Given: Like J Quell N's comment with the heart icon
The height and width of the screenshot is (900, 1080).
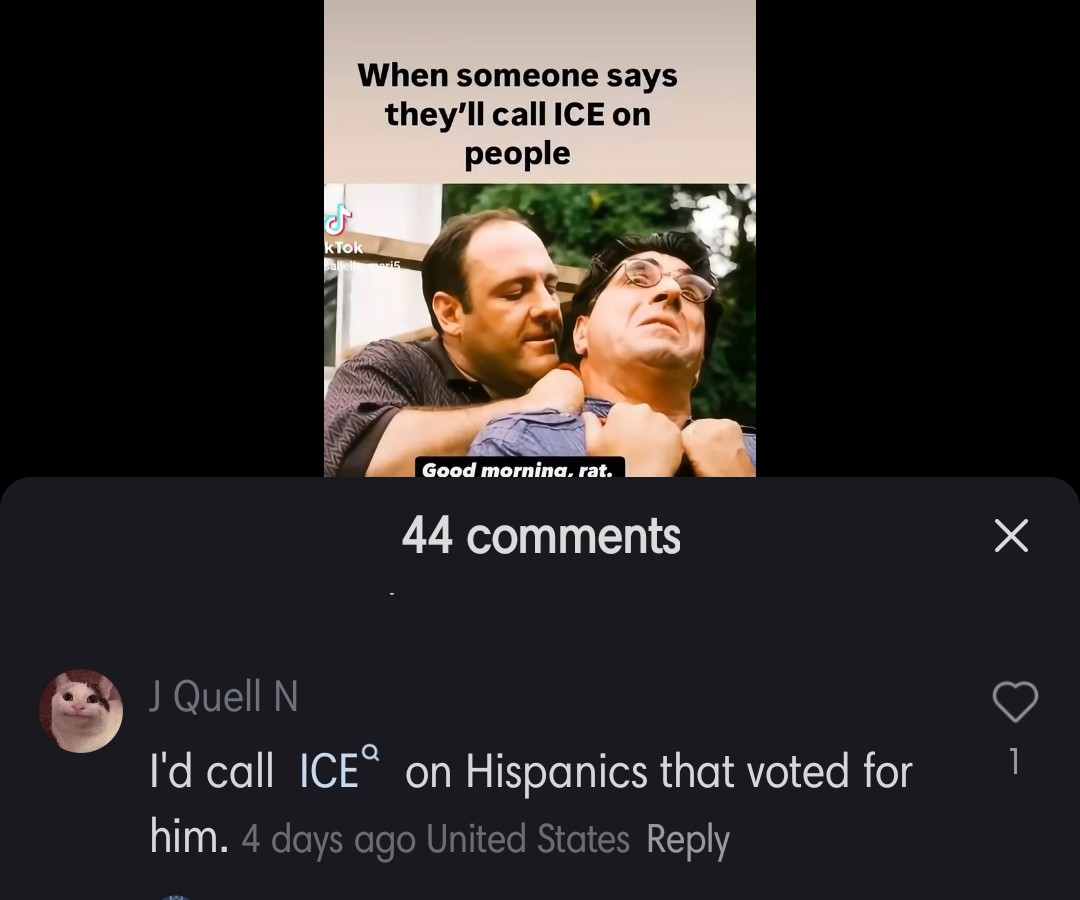Looking at the screenshot, I should 1015,702.
